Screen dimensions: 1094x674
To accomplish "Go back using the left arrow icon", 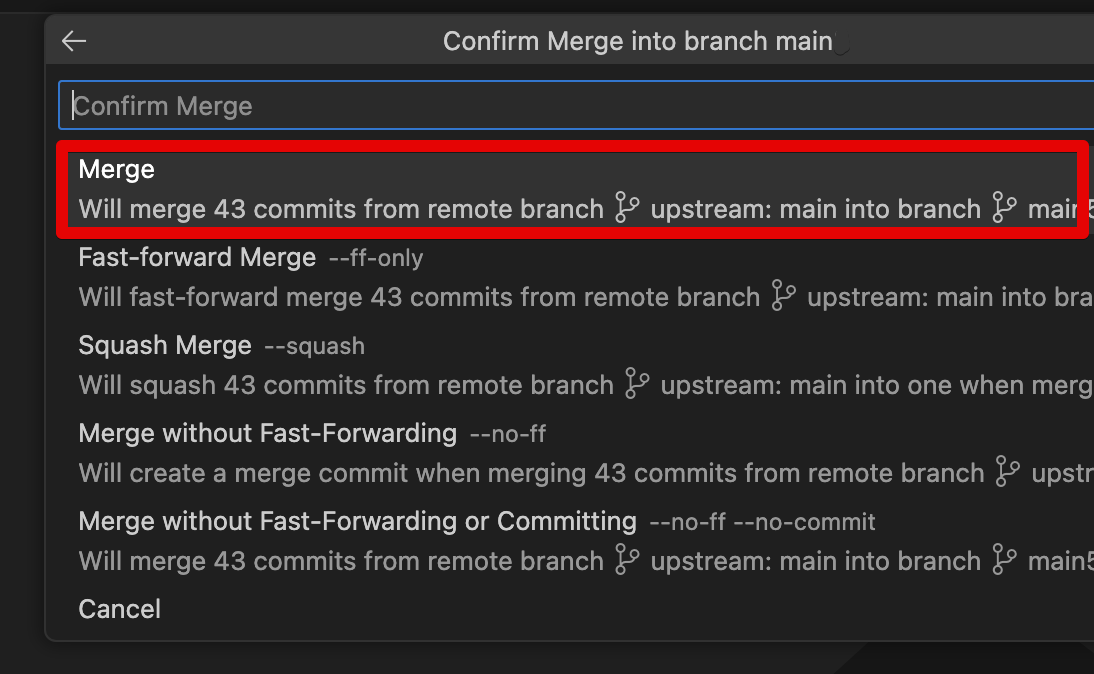I will 73,41.
